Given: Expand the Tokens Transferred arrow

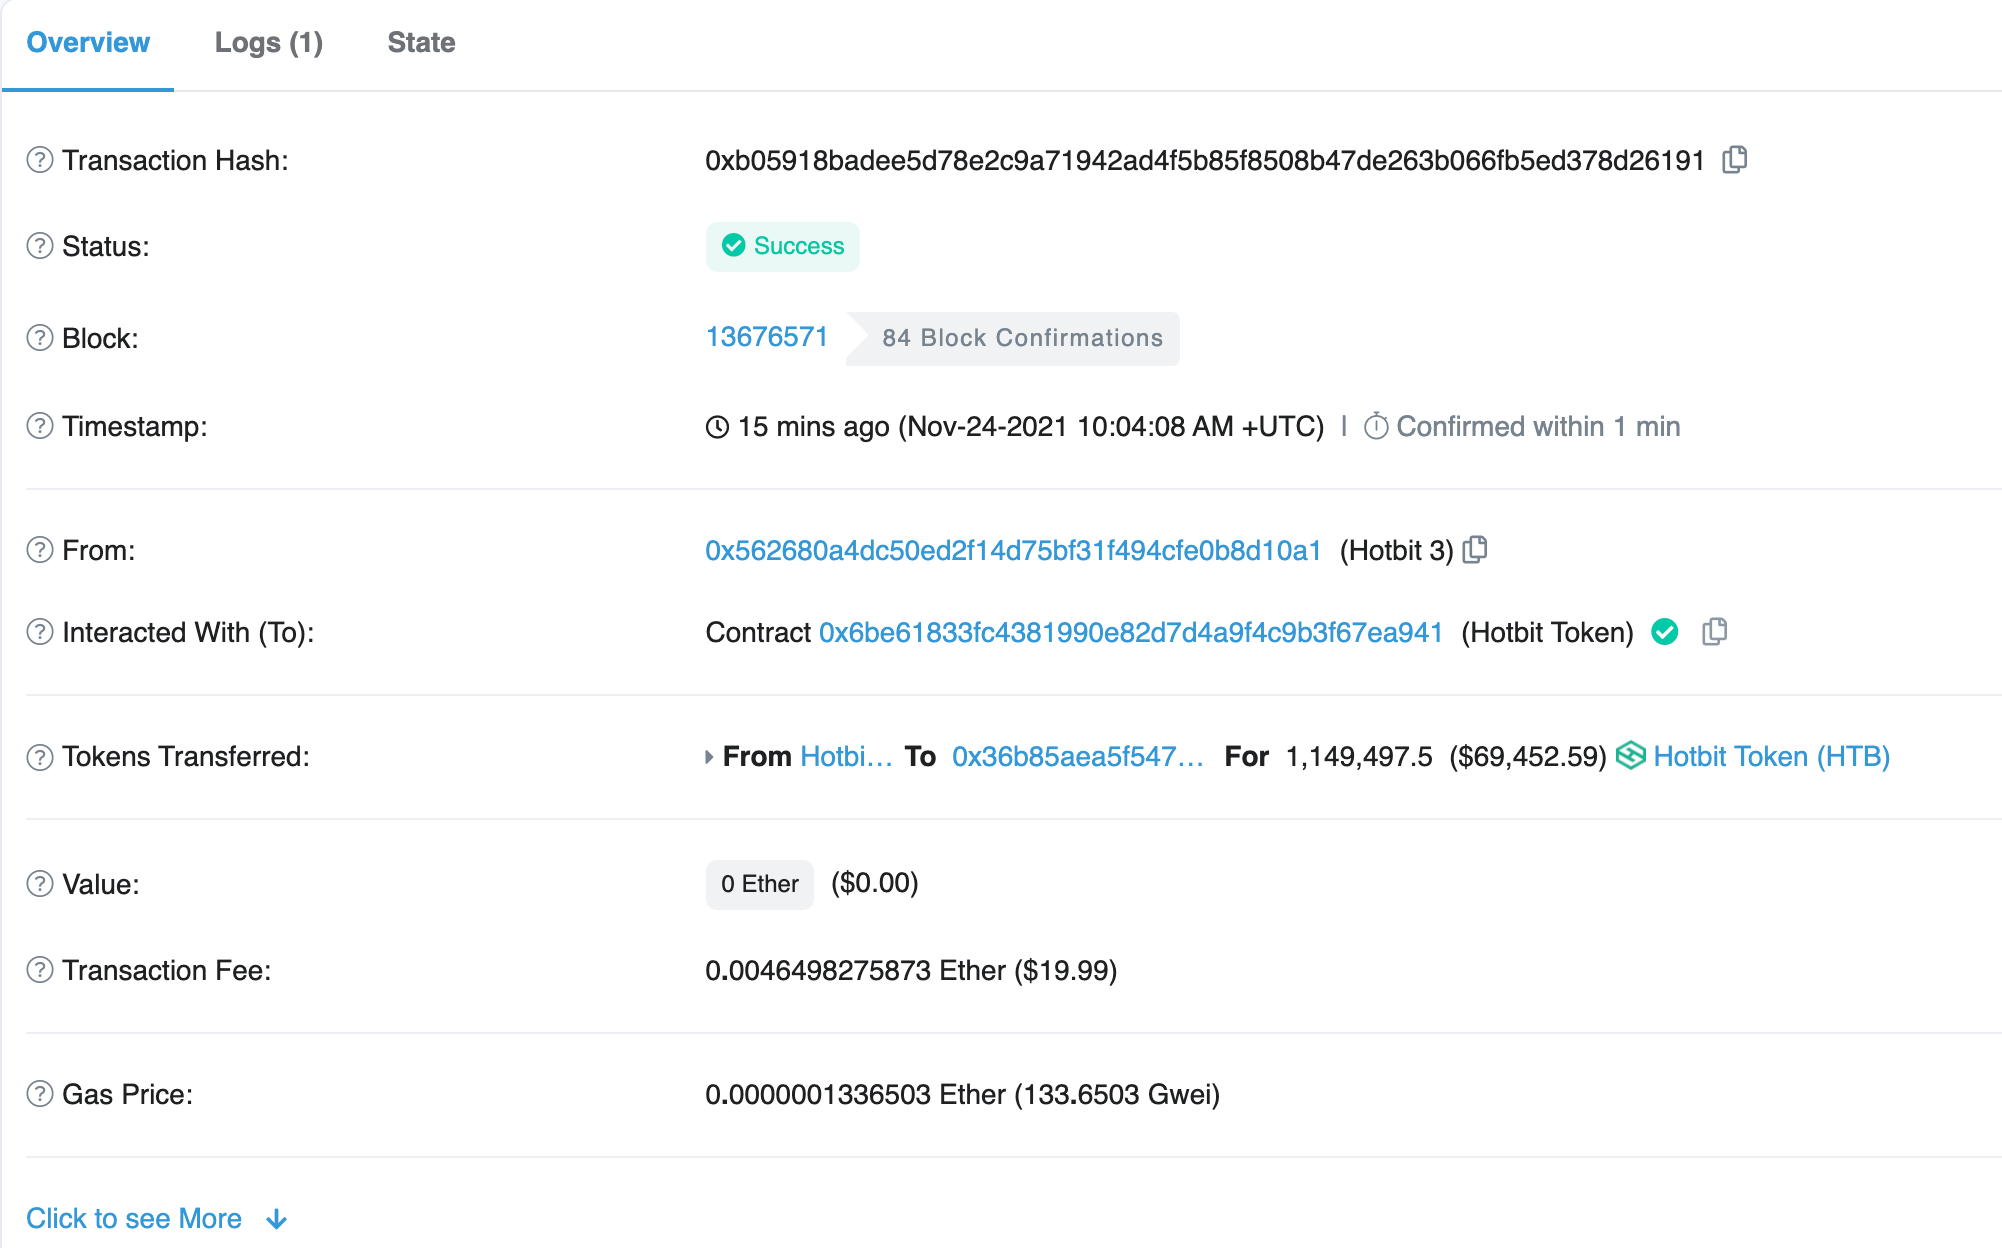Looking at the screenshot, I should (709, 757).
